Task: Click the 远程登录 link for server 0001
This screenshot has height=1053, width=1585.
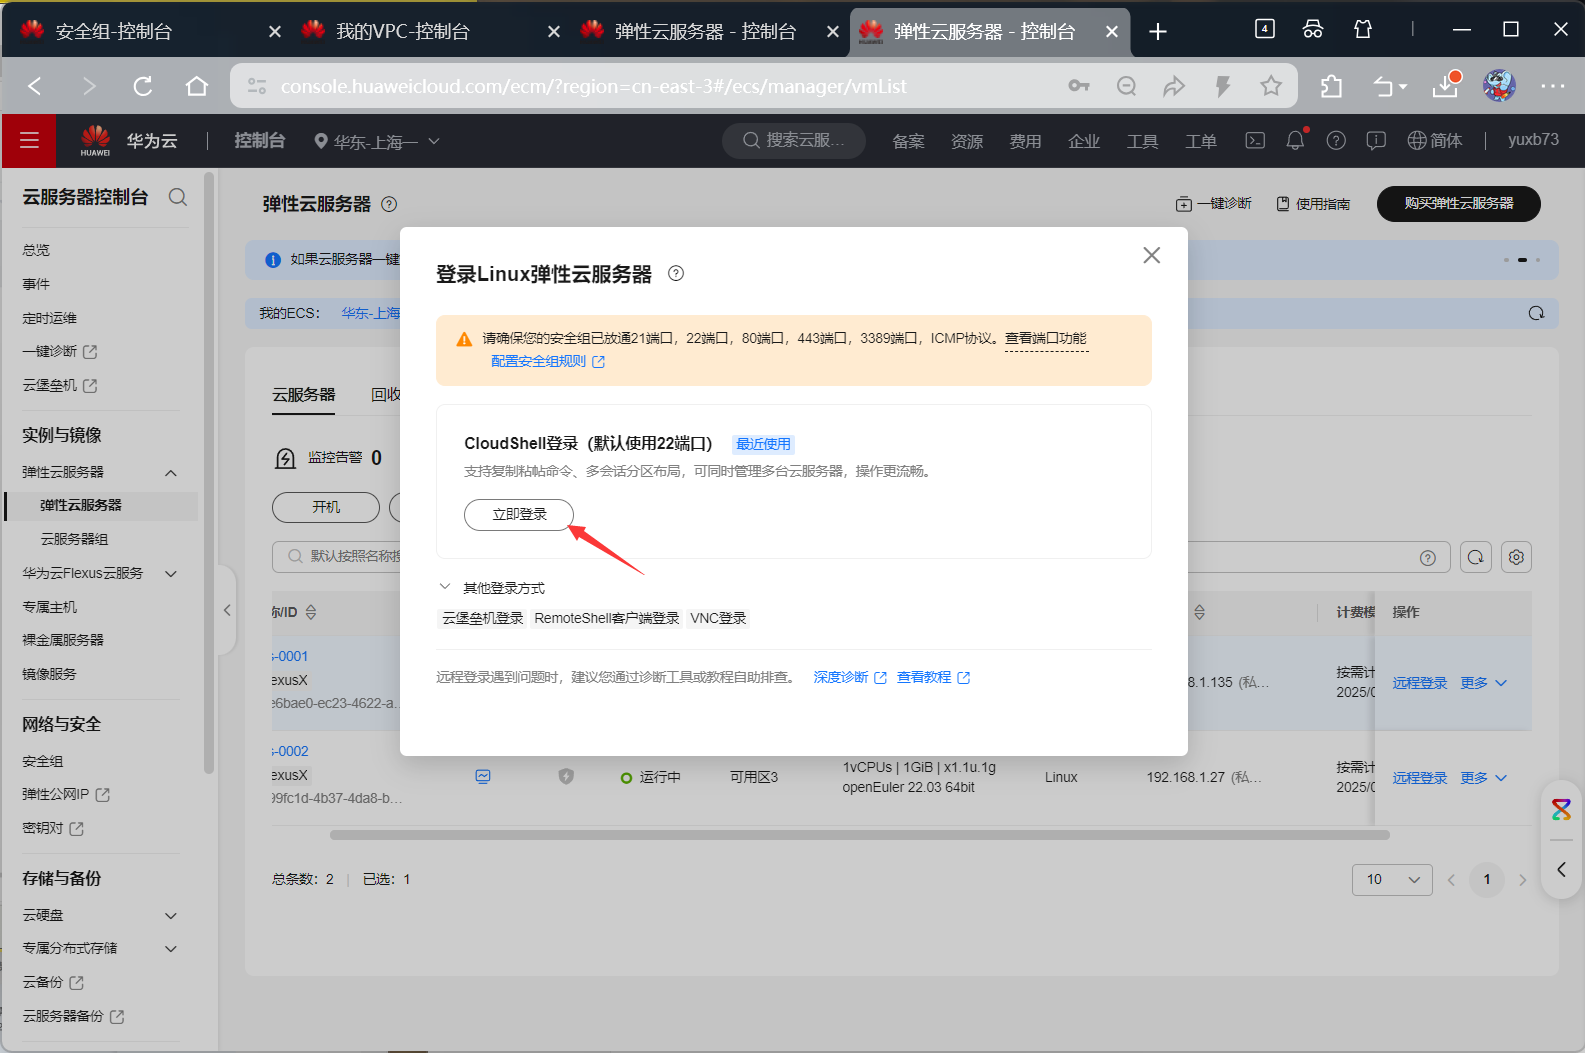Action: pos(1420,683)
